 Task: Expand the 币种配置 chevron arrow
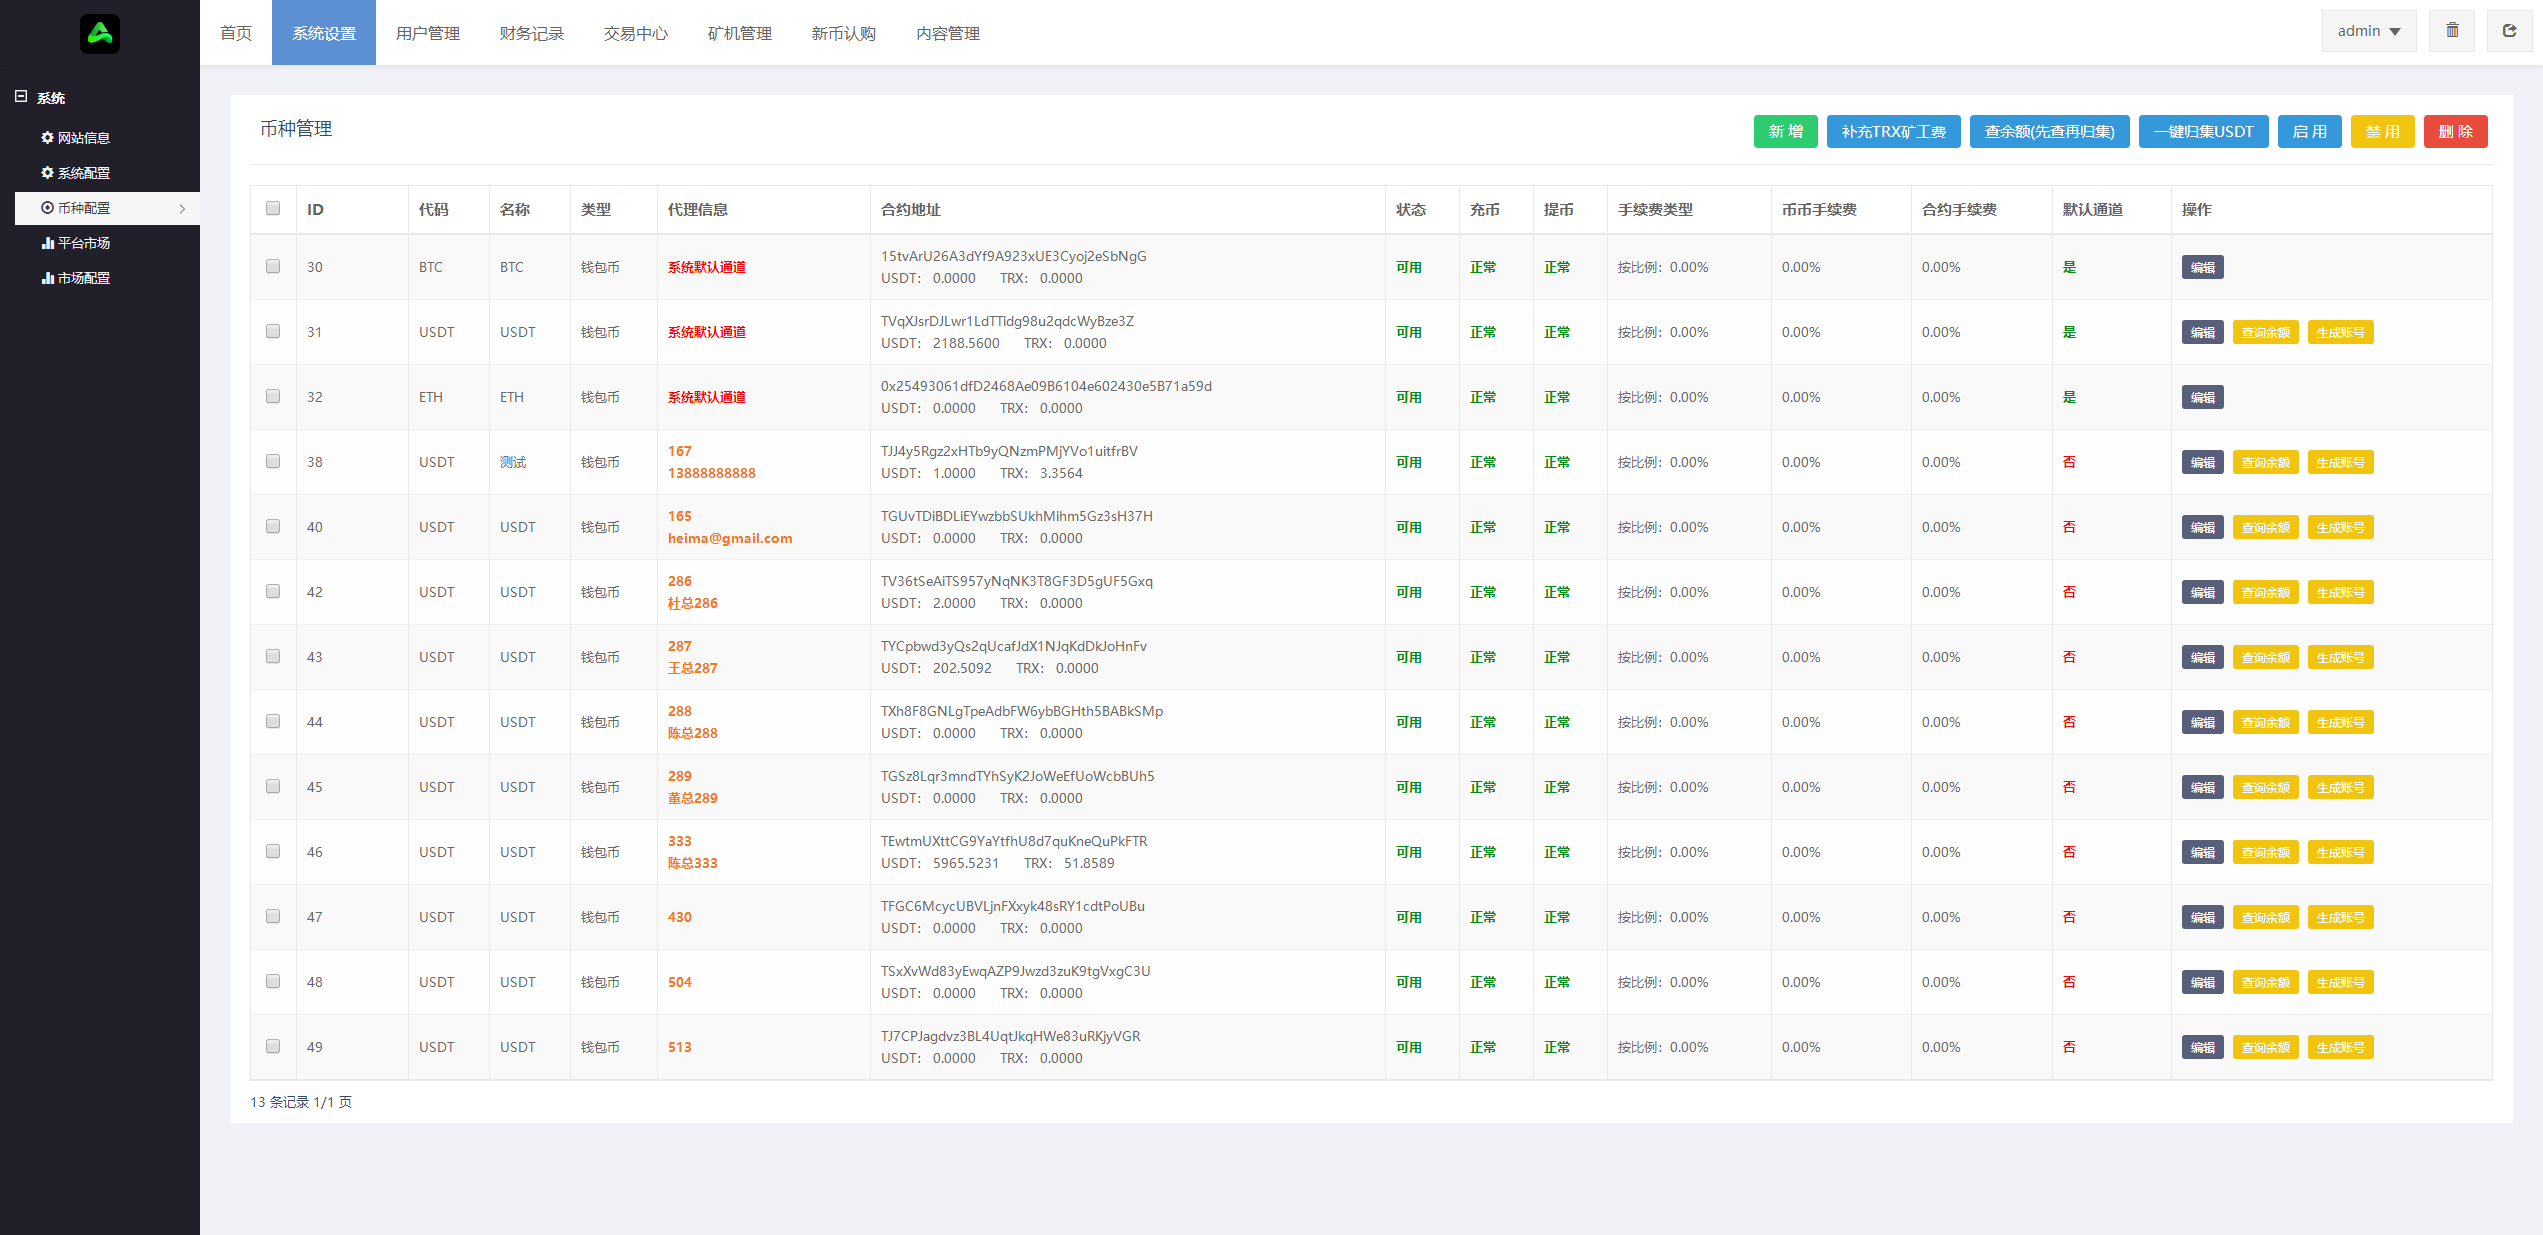pyautogui.click(x=182, y=209)
